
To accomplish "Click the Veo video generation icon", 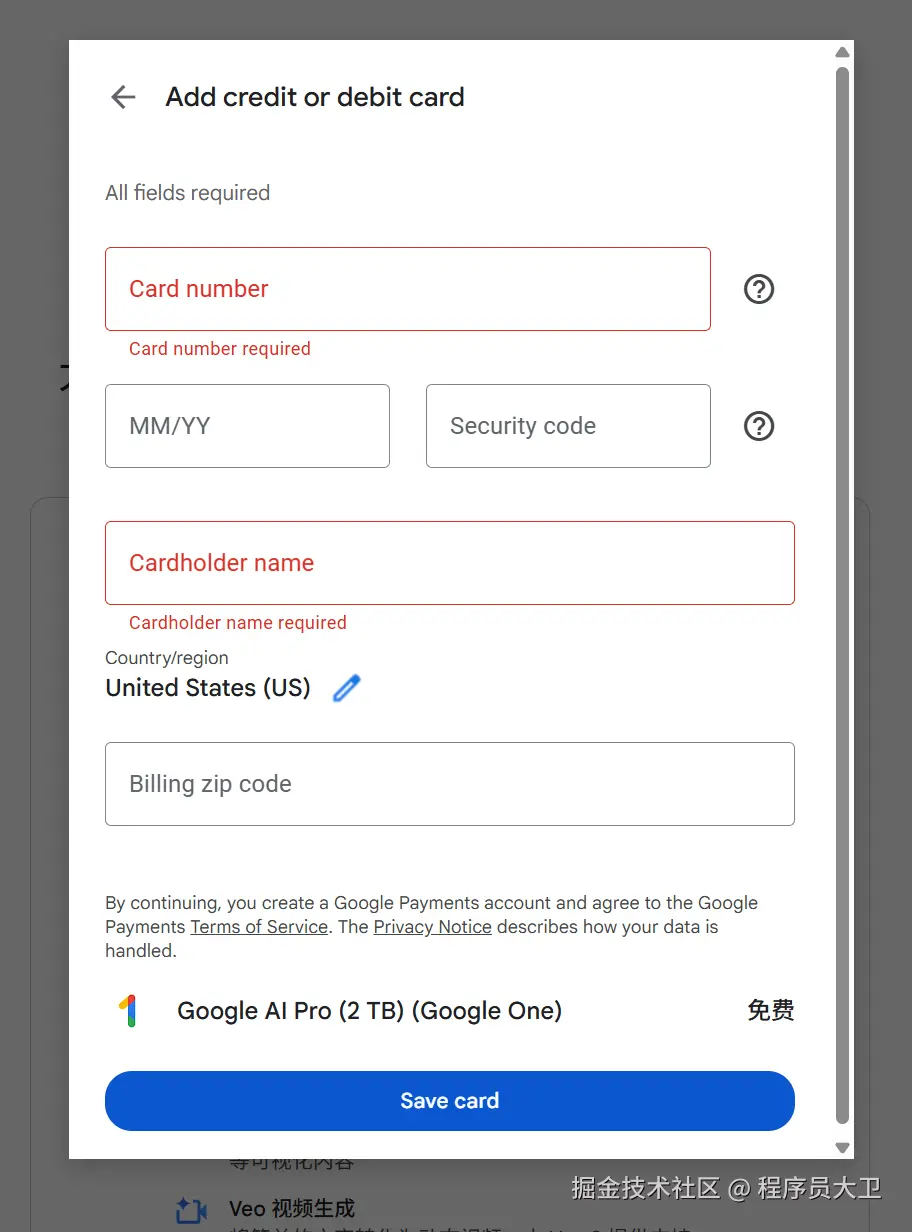I will tap(191, 1210).
